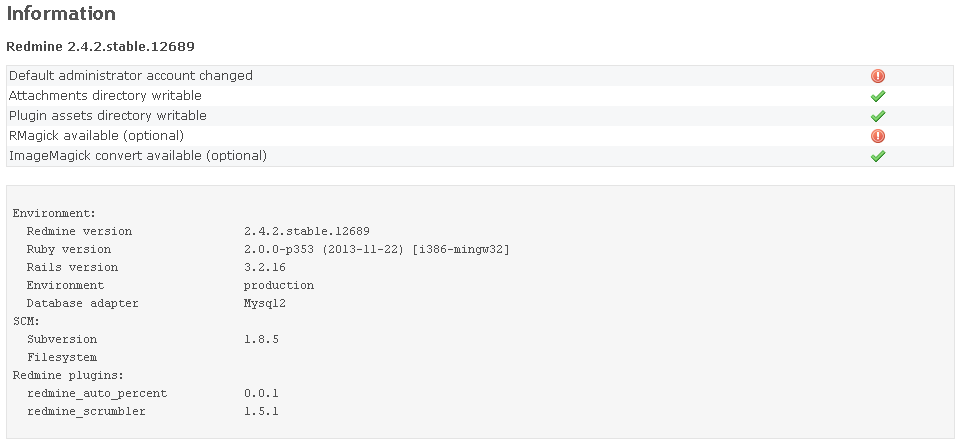961x445 pixels.
Task: Click the ImageMagick convert available (optional) label
Action: pos(138,156)
